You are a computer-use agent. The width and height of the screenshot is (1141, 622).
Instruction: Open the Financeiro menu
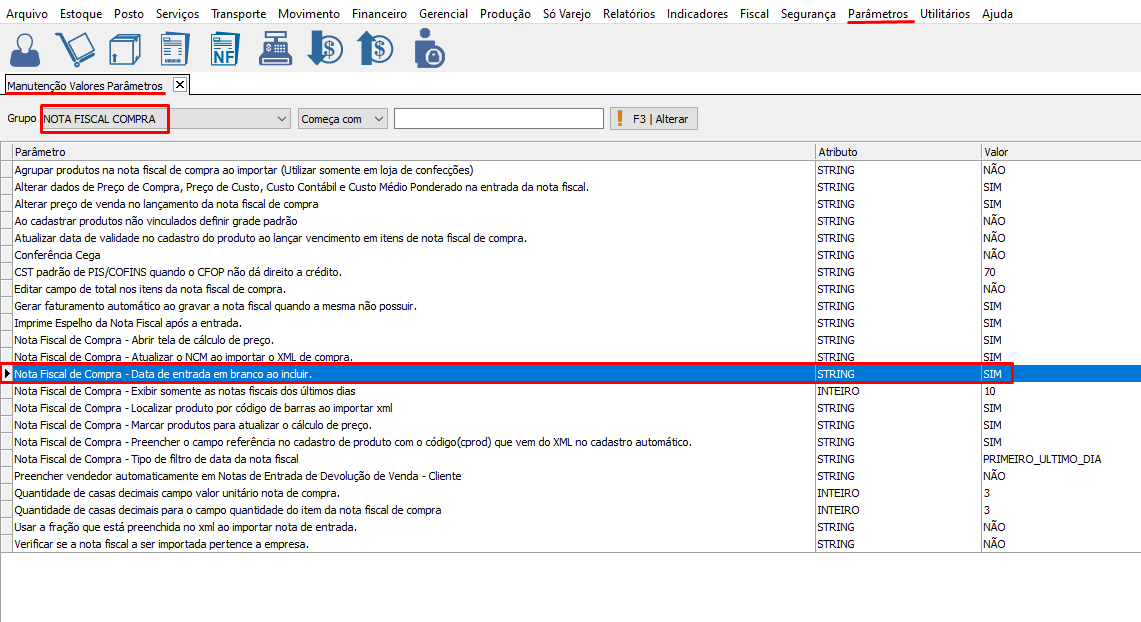pyautogui.click(x=379, y=14)
